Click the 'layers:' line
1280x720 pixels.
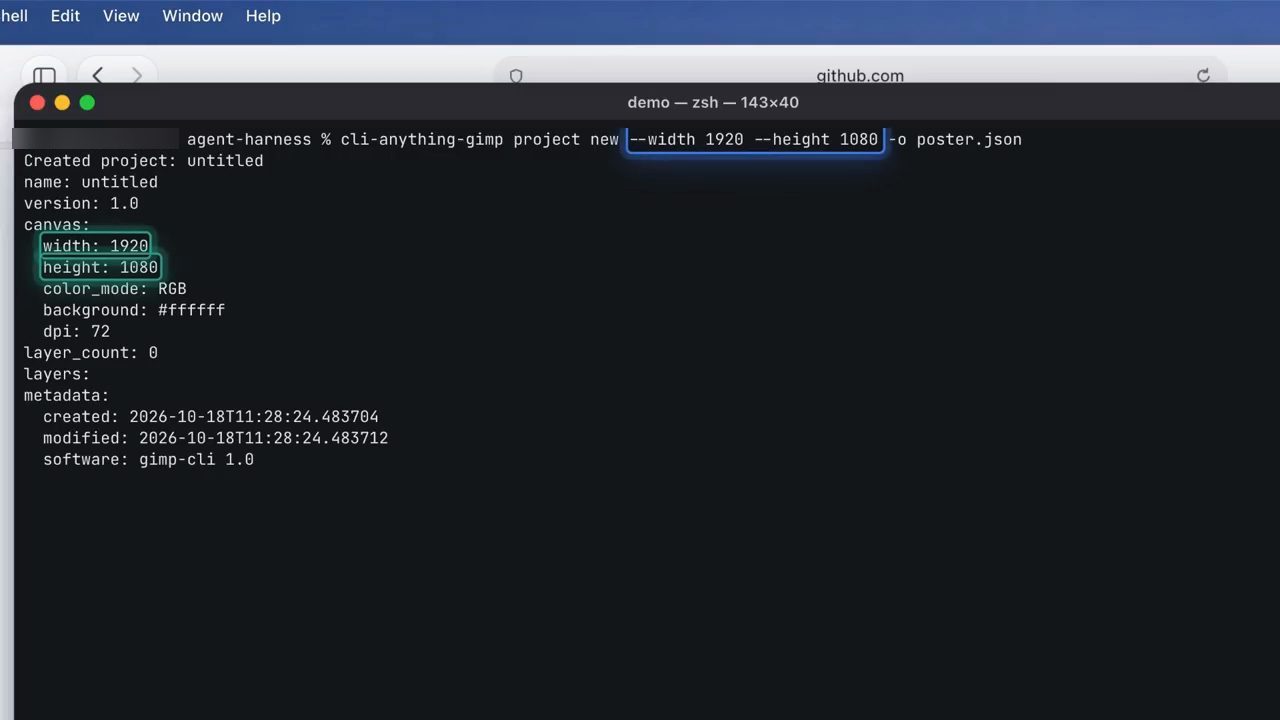tap(57, 374)
